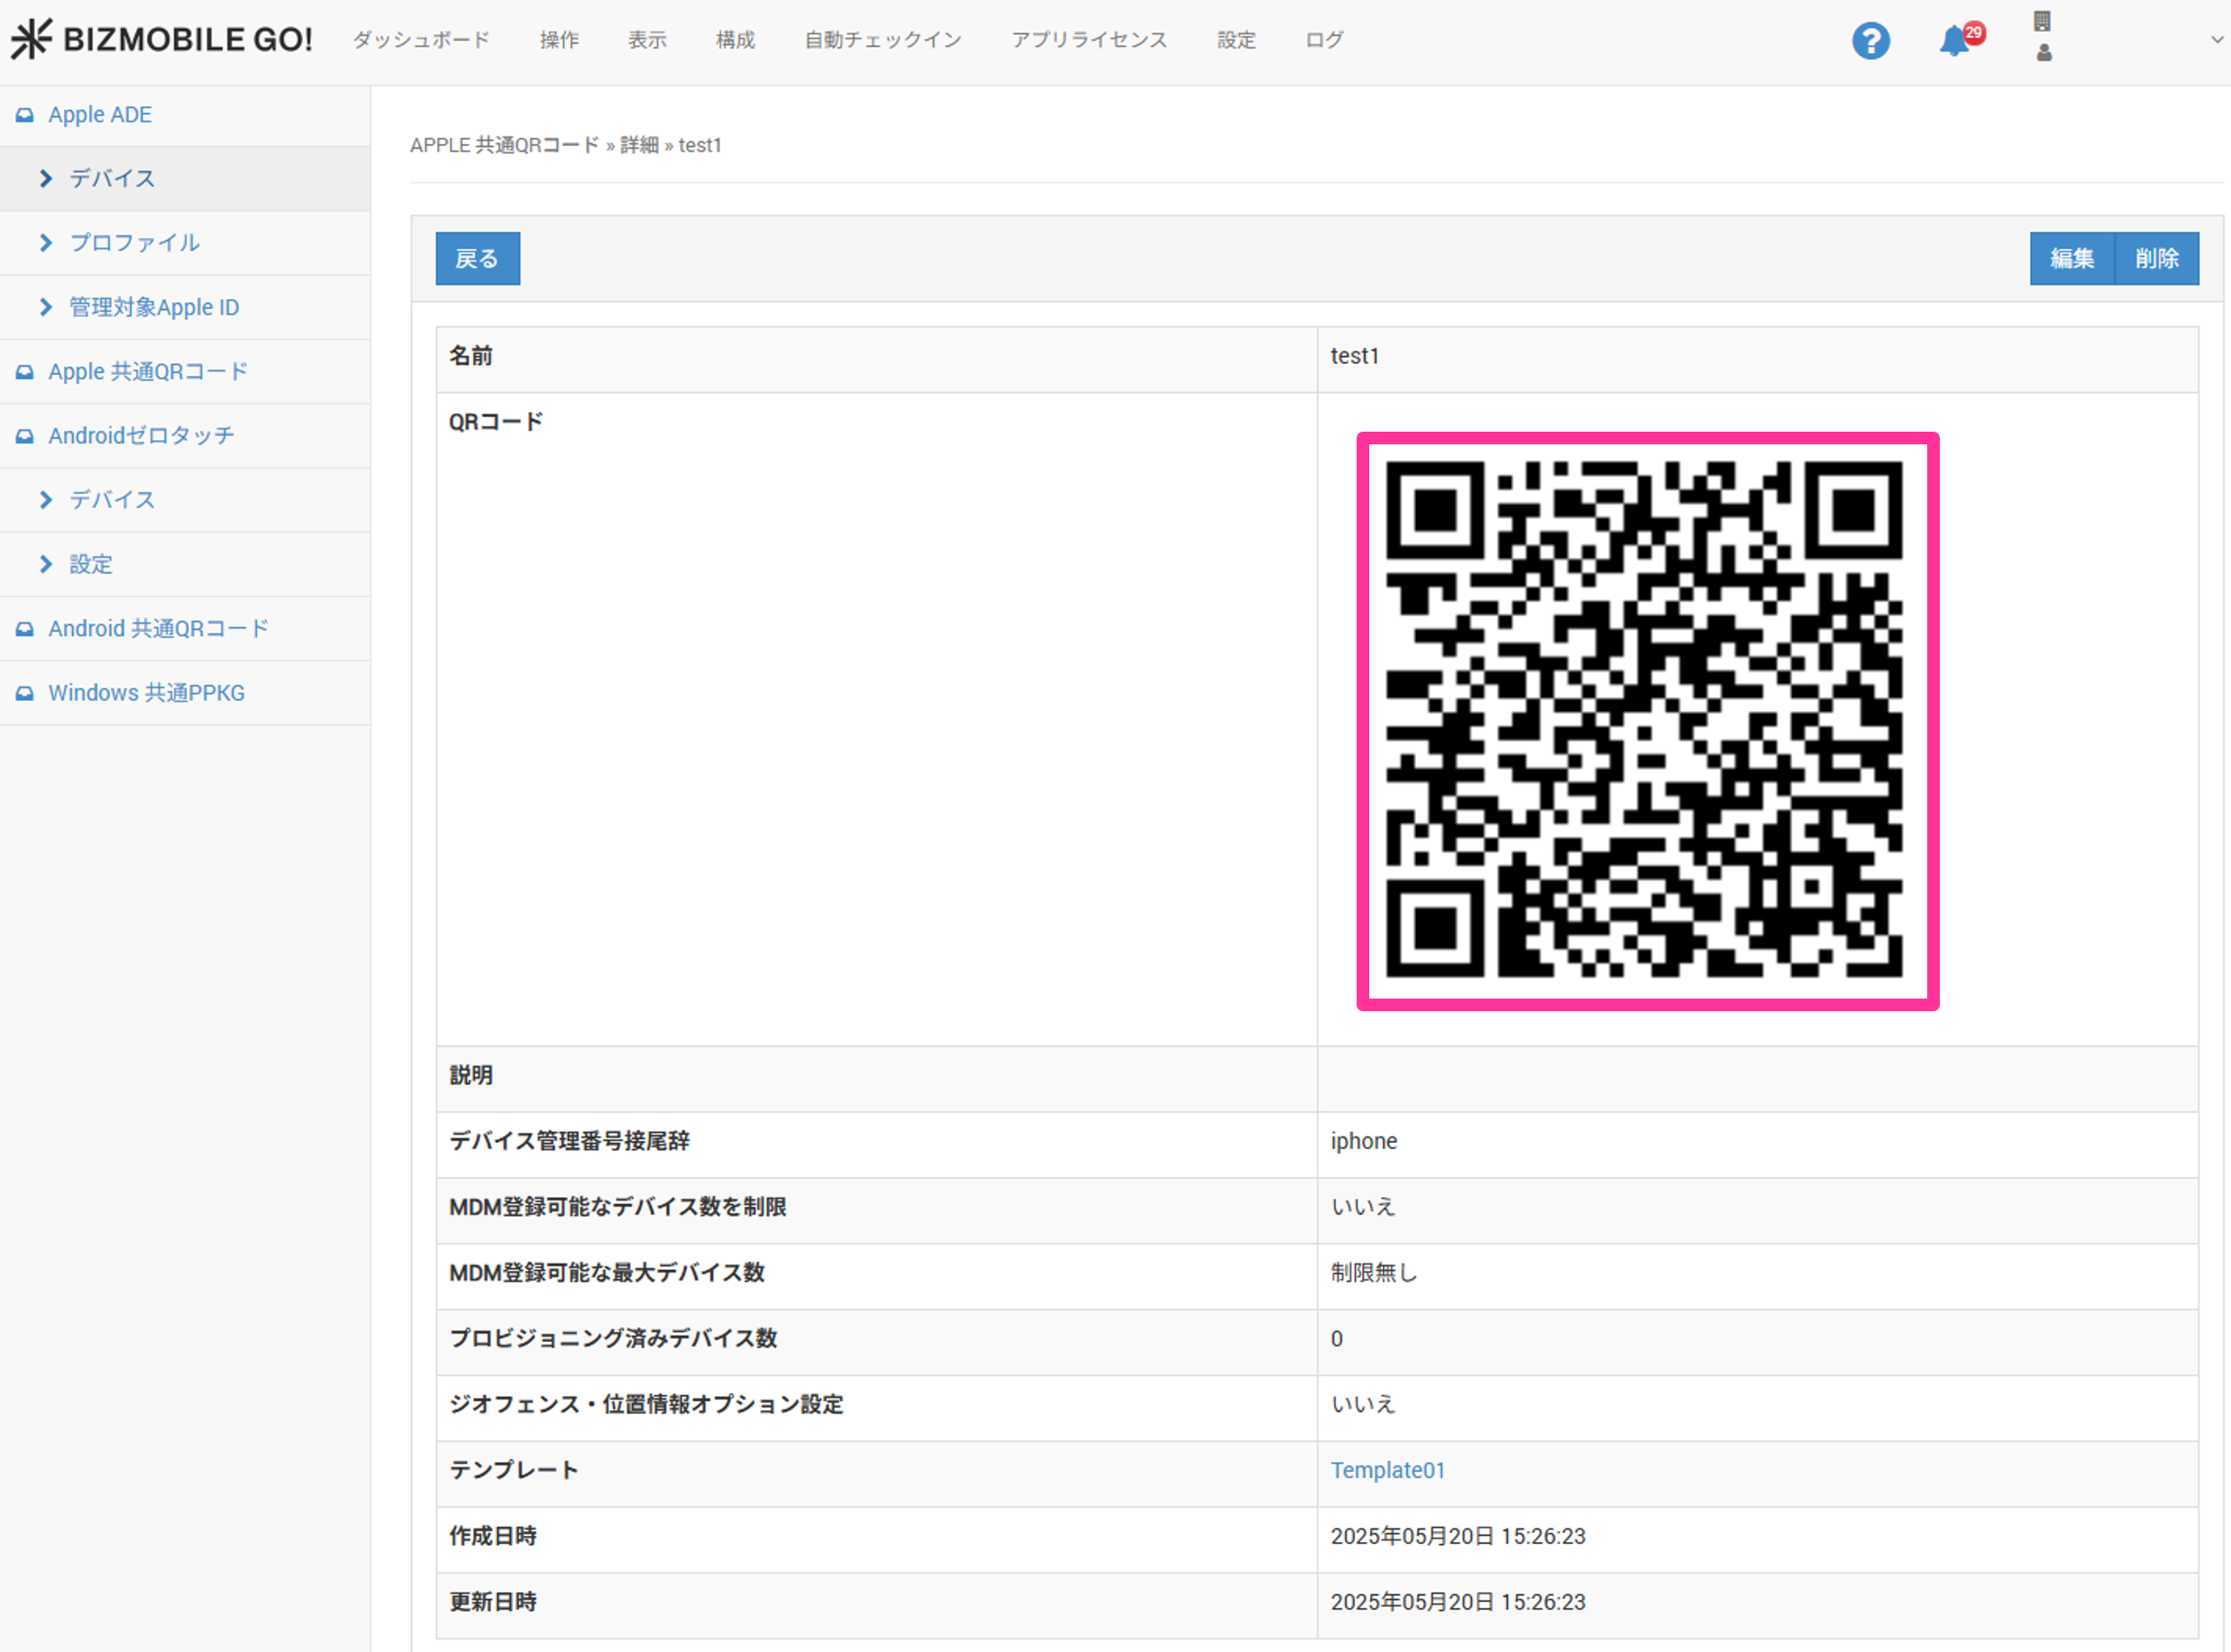The width and height of the screenshot is (2231, 1652).
Task: Click the 戻る button
Action: pyautogui.click(x=477, y=259)
